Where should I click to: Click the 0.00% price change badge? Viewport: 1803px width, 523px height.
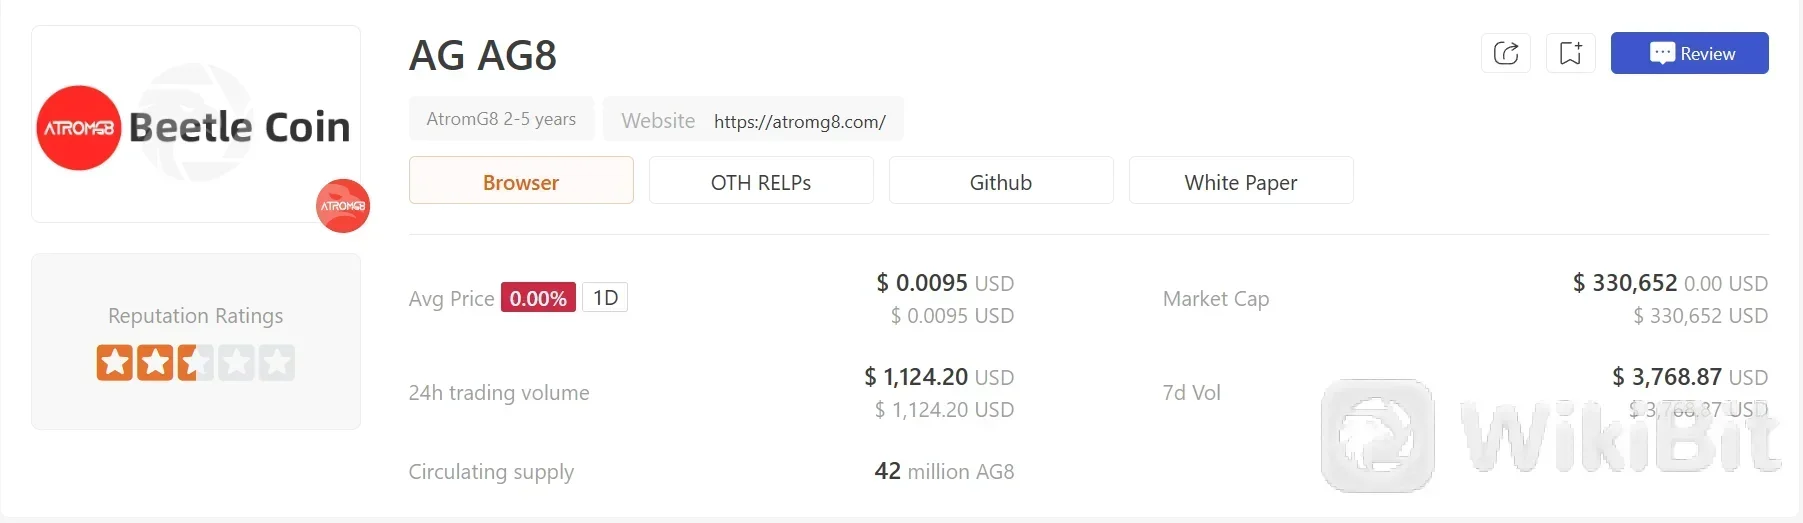(538, 298)
